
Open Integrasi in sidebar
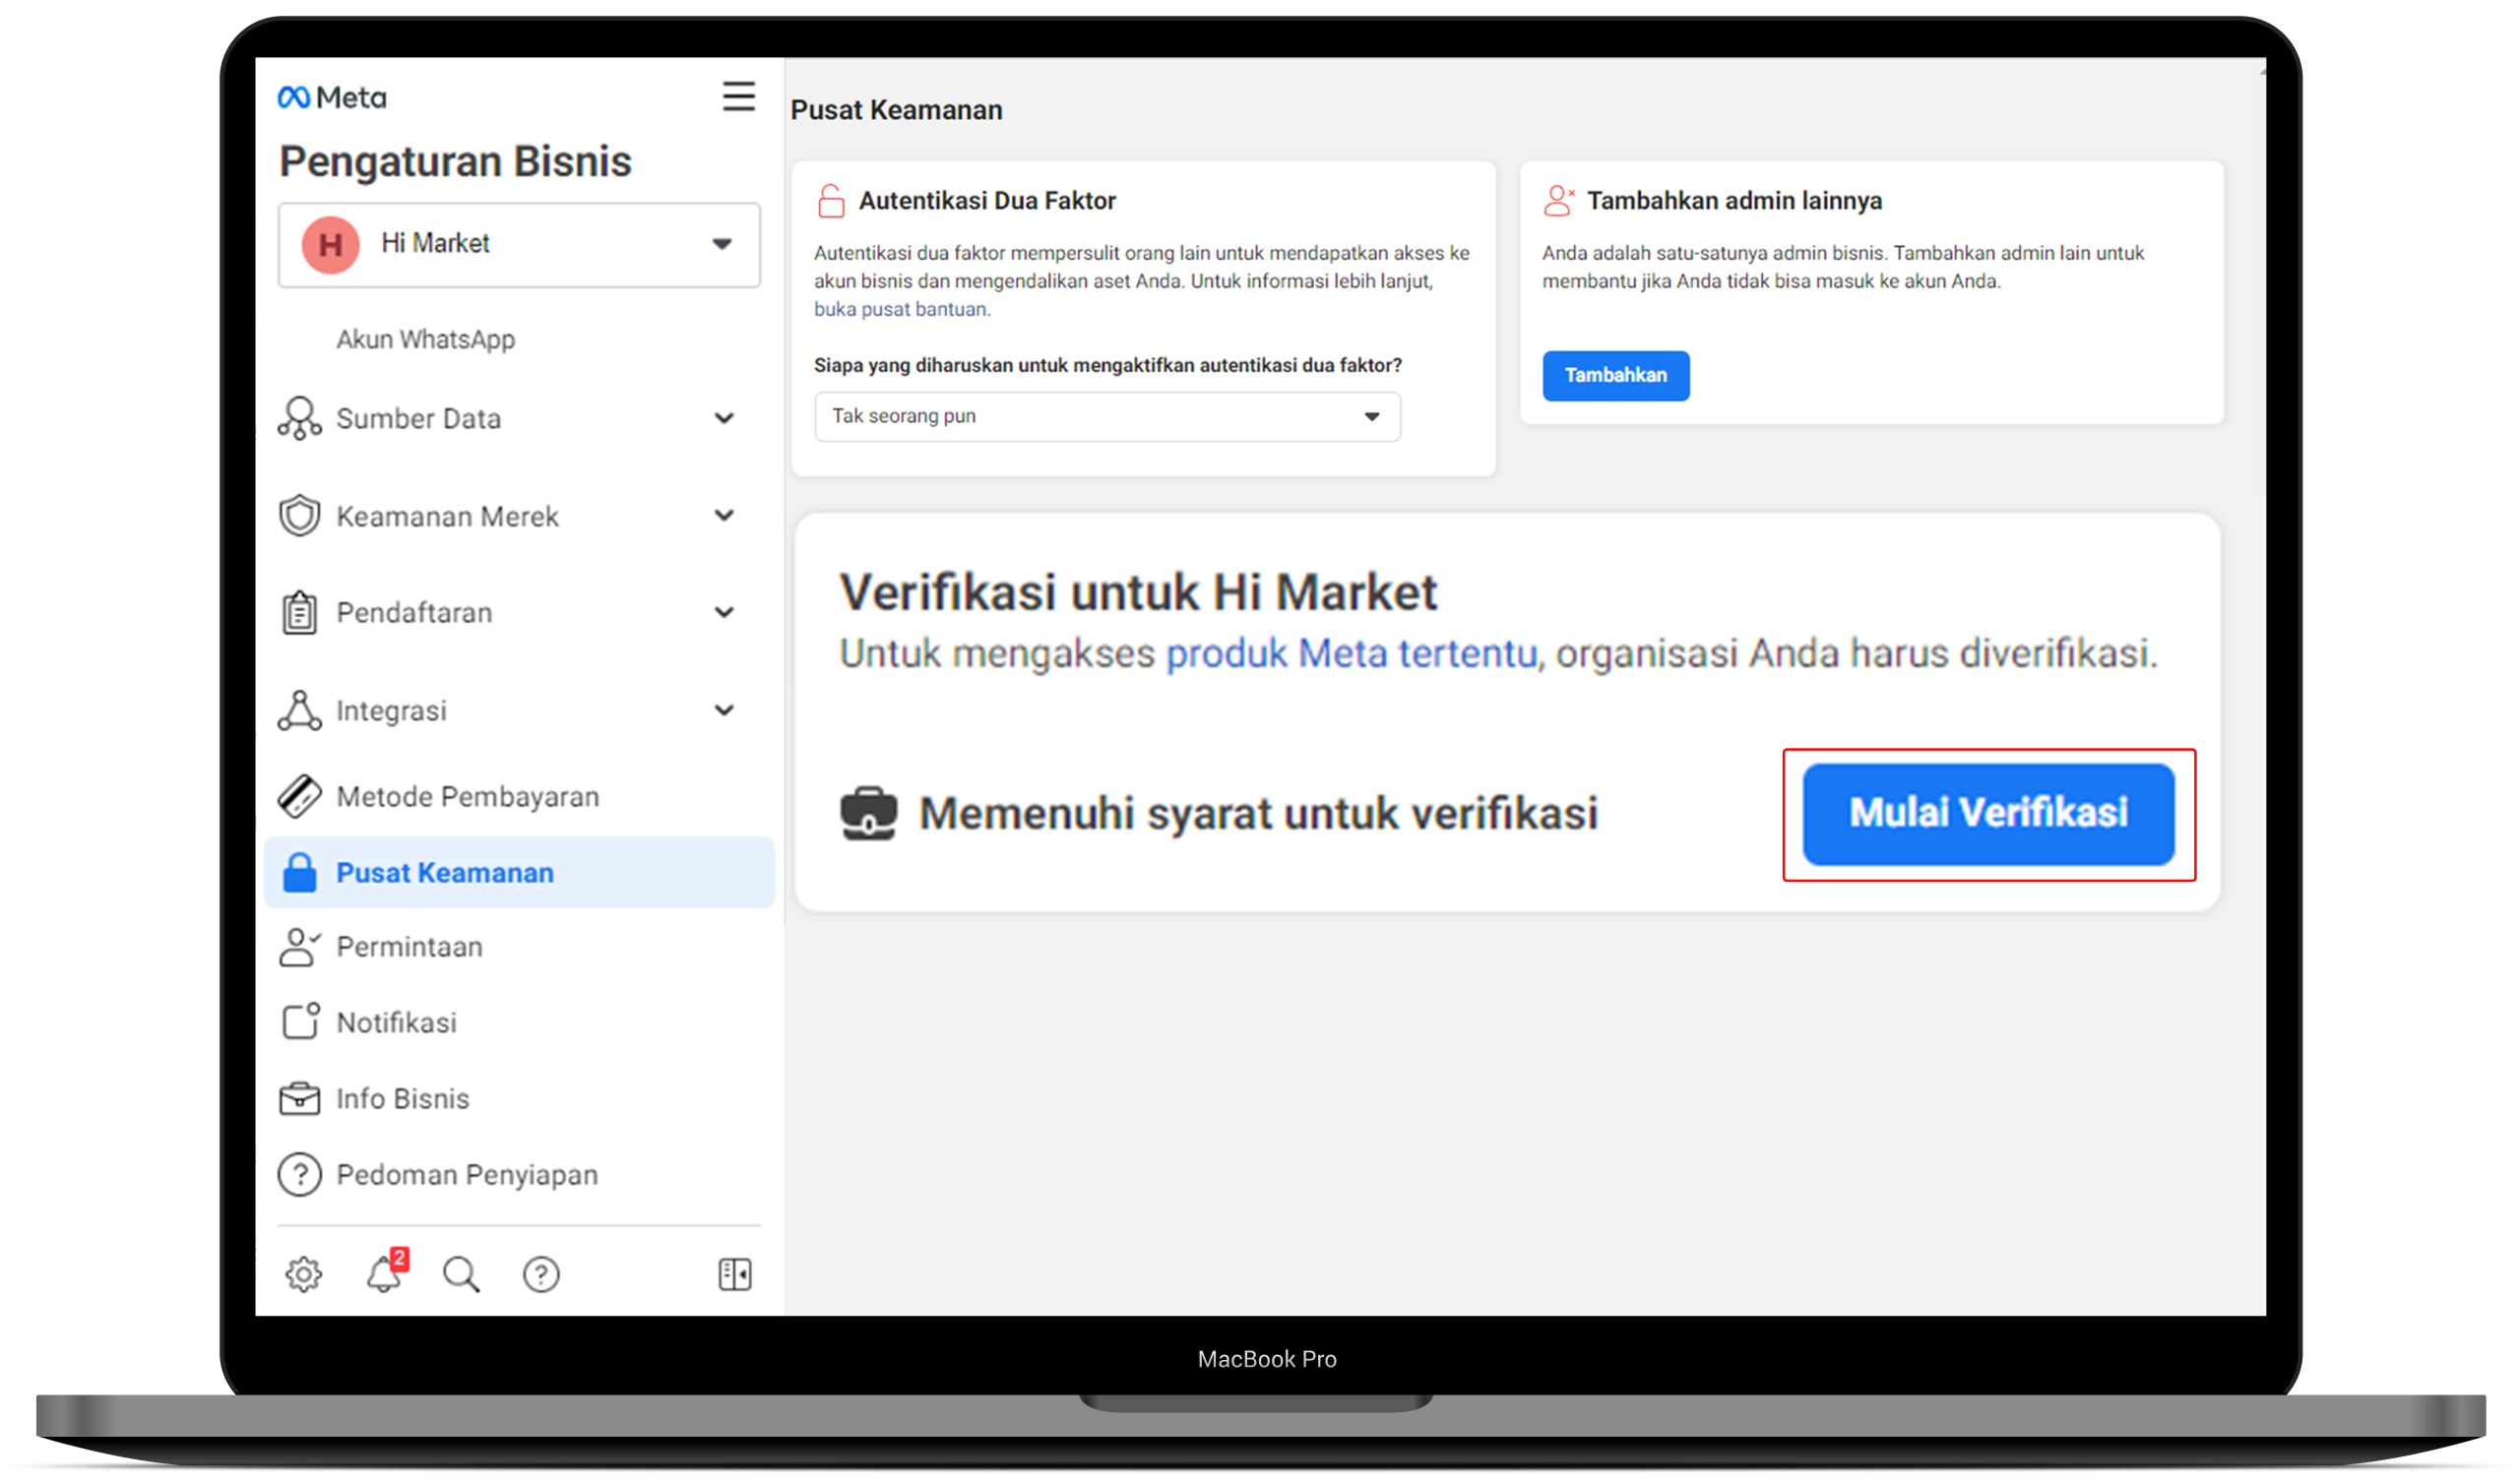point(391,710)
